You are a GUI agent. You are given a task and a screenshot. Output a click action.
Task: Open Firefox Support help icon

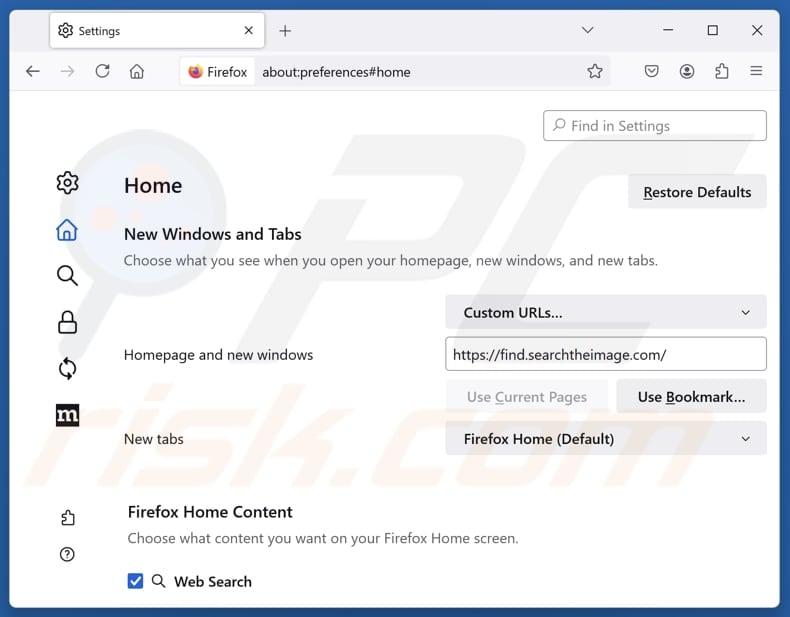[x=67, y=554]
